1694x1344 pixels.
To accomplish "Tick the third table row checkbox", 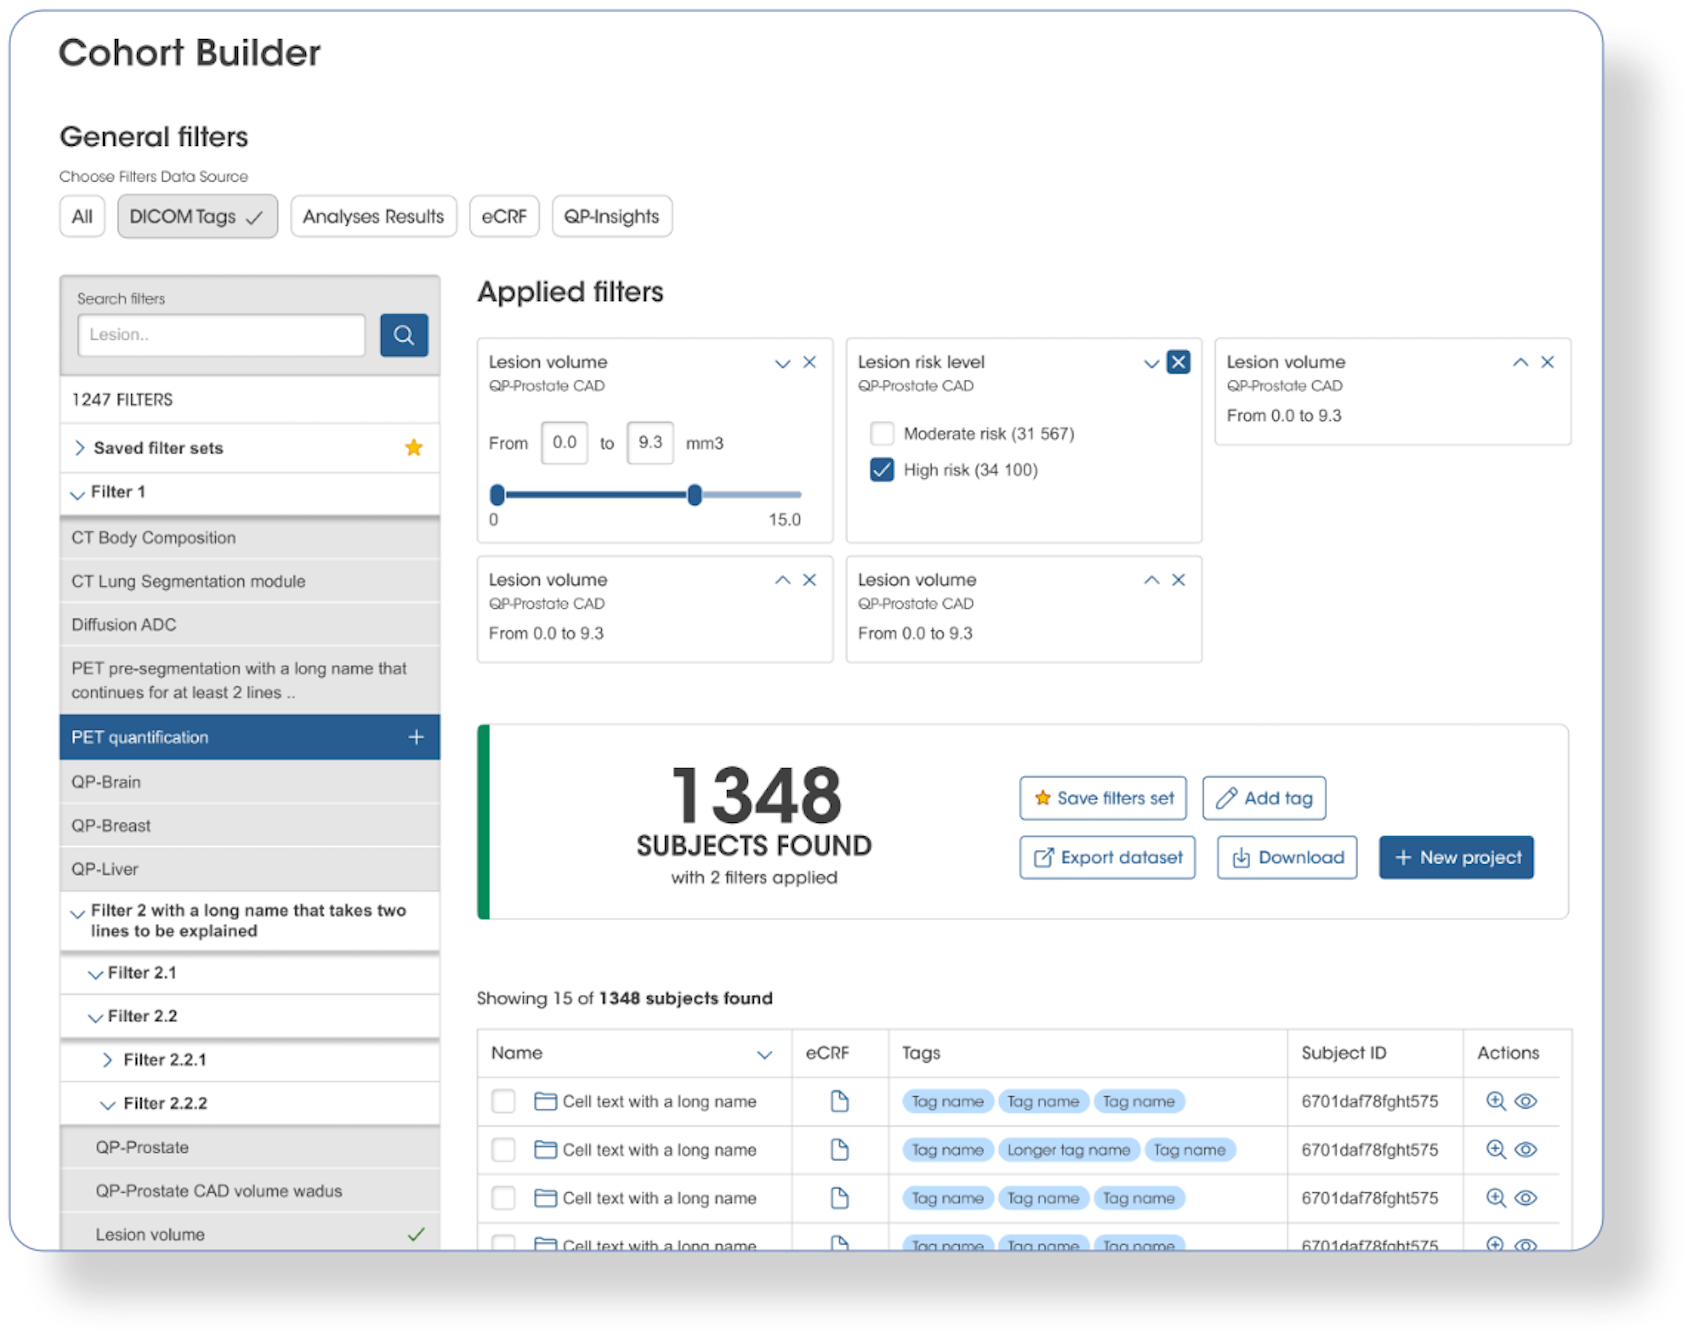I will tap(503, 1197).
